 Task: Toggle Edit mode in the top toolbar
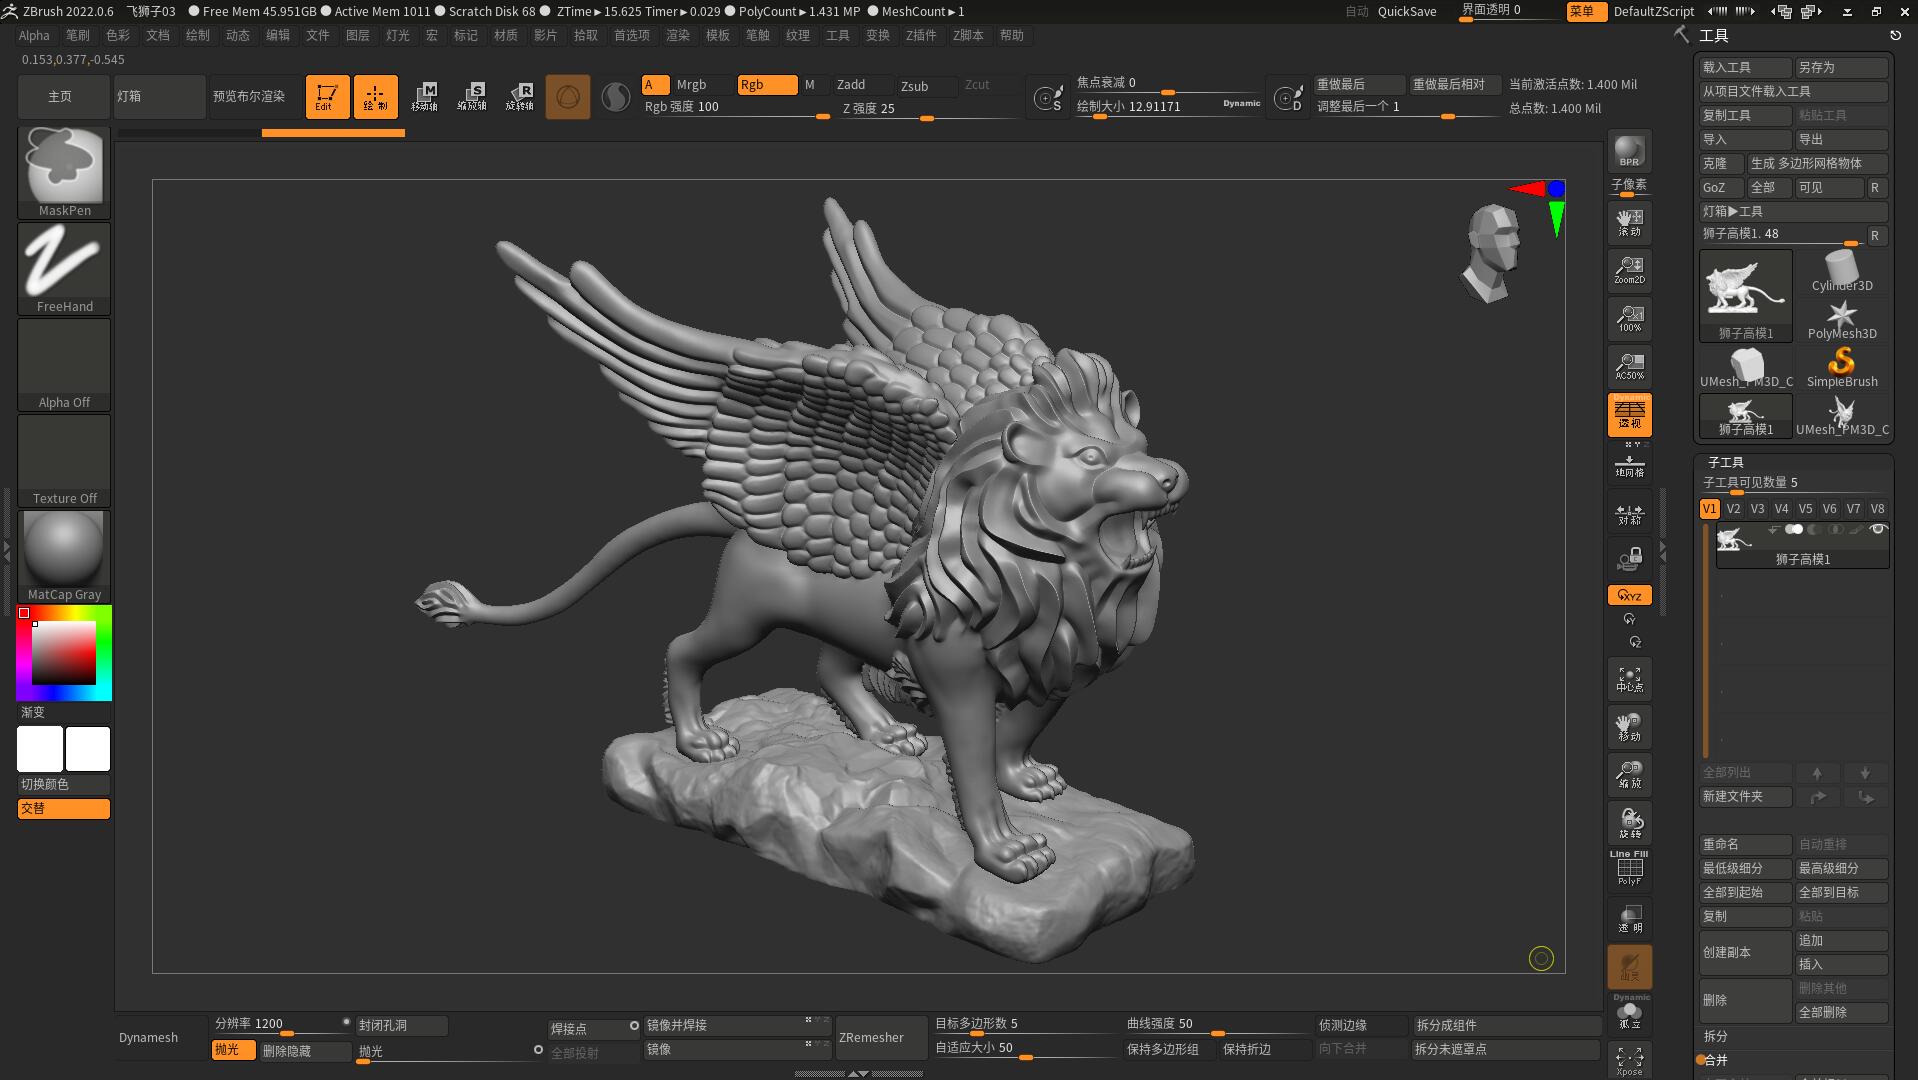pyautogui.click(x=327, y=96)
